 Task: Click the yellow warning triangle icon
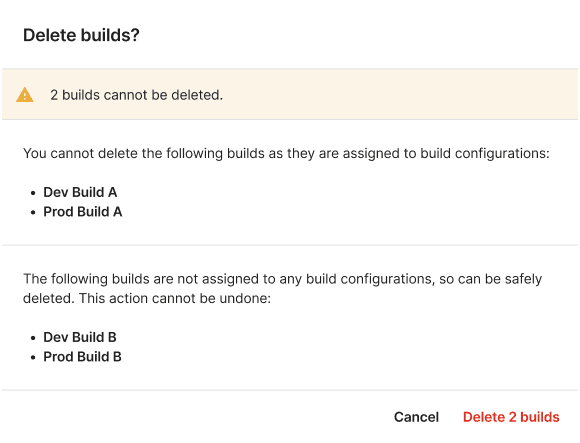(25, 95)
